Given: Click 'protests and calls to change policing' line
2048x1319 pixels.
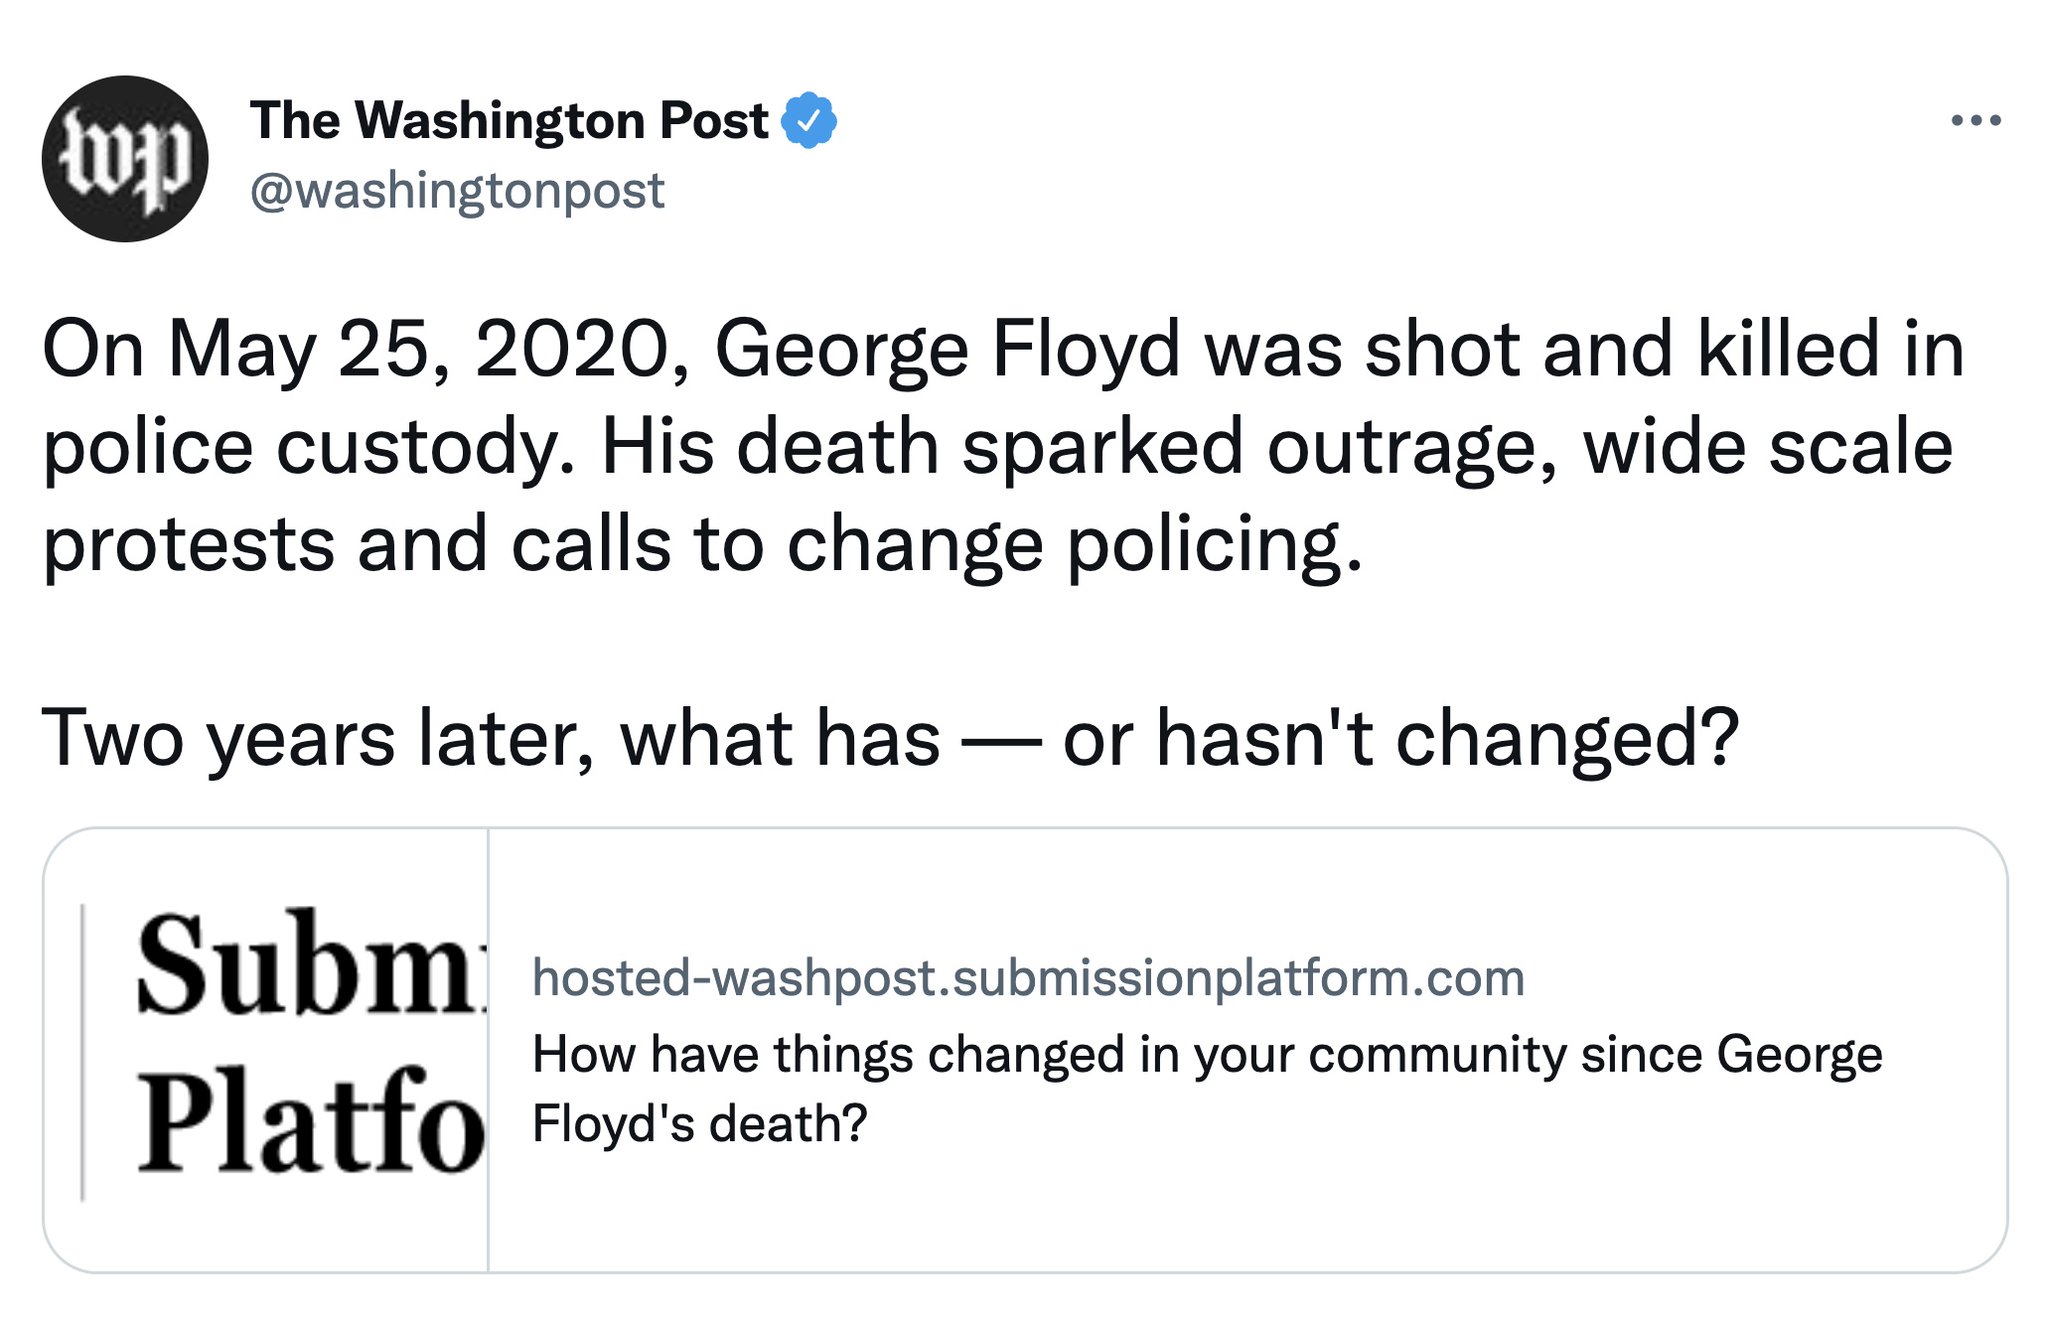Looking at the screenshot, I should point(702,546).
